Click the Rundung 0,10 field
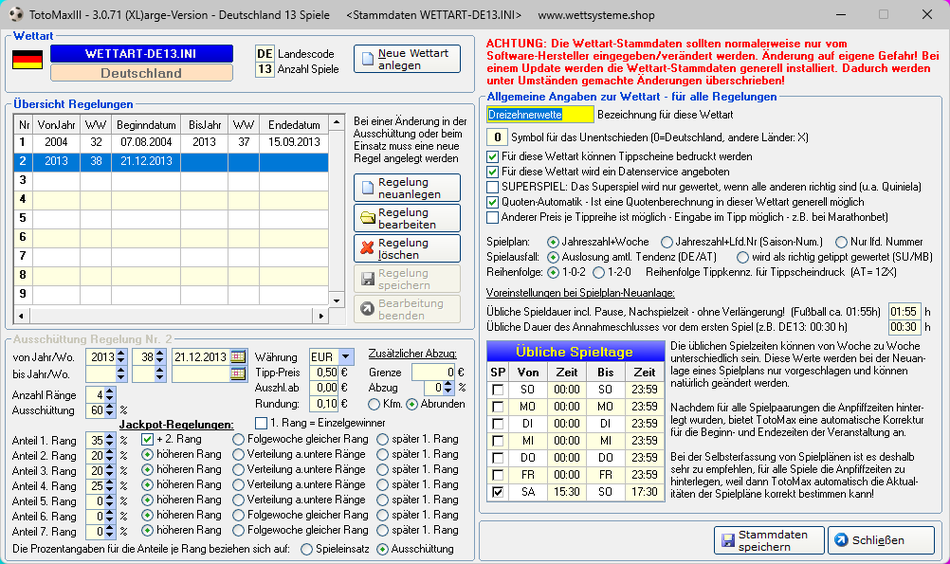The height and width of the screenshot is (564, 950). tap(324, 403)
